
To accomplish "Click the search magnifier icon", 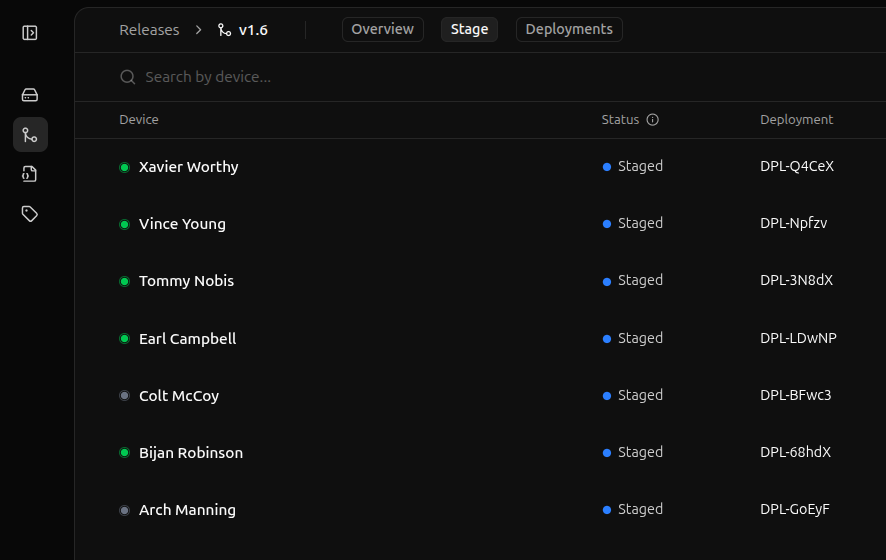I will pyautogui.click(x=127, y=77).
